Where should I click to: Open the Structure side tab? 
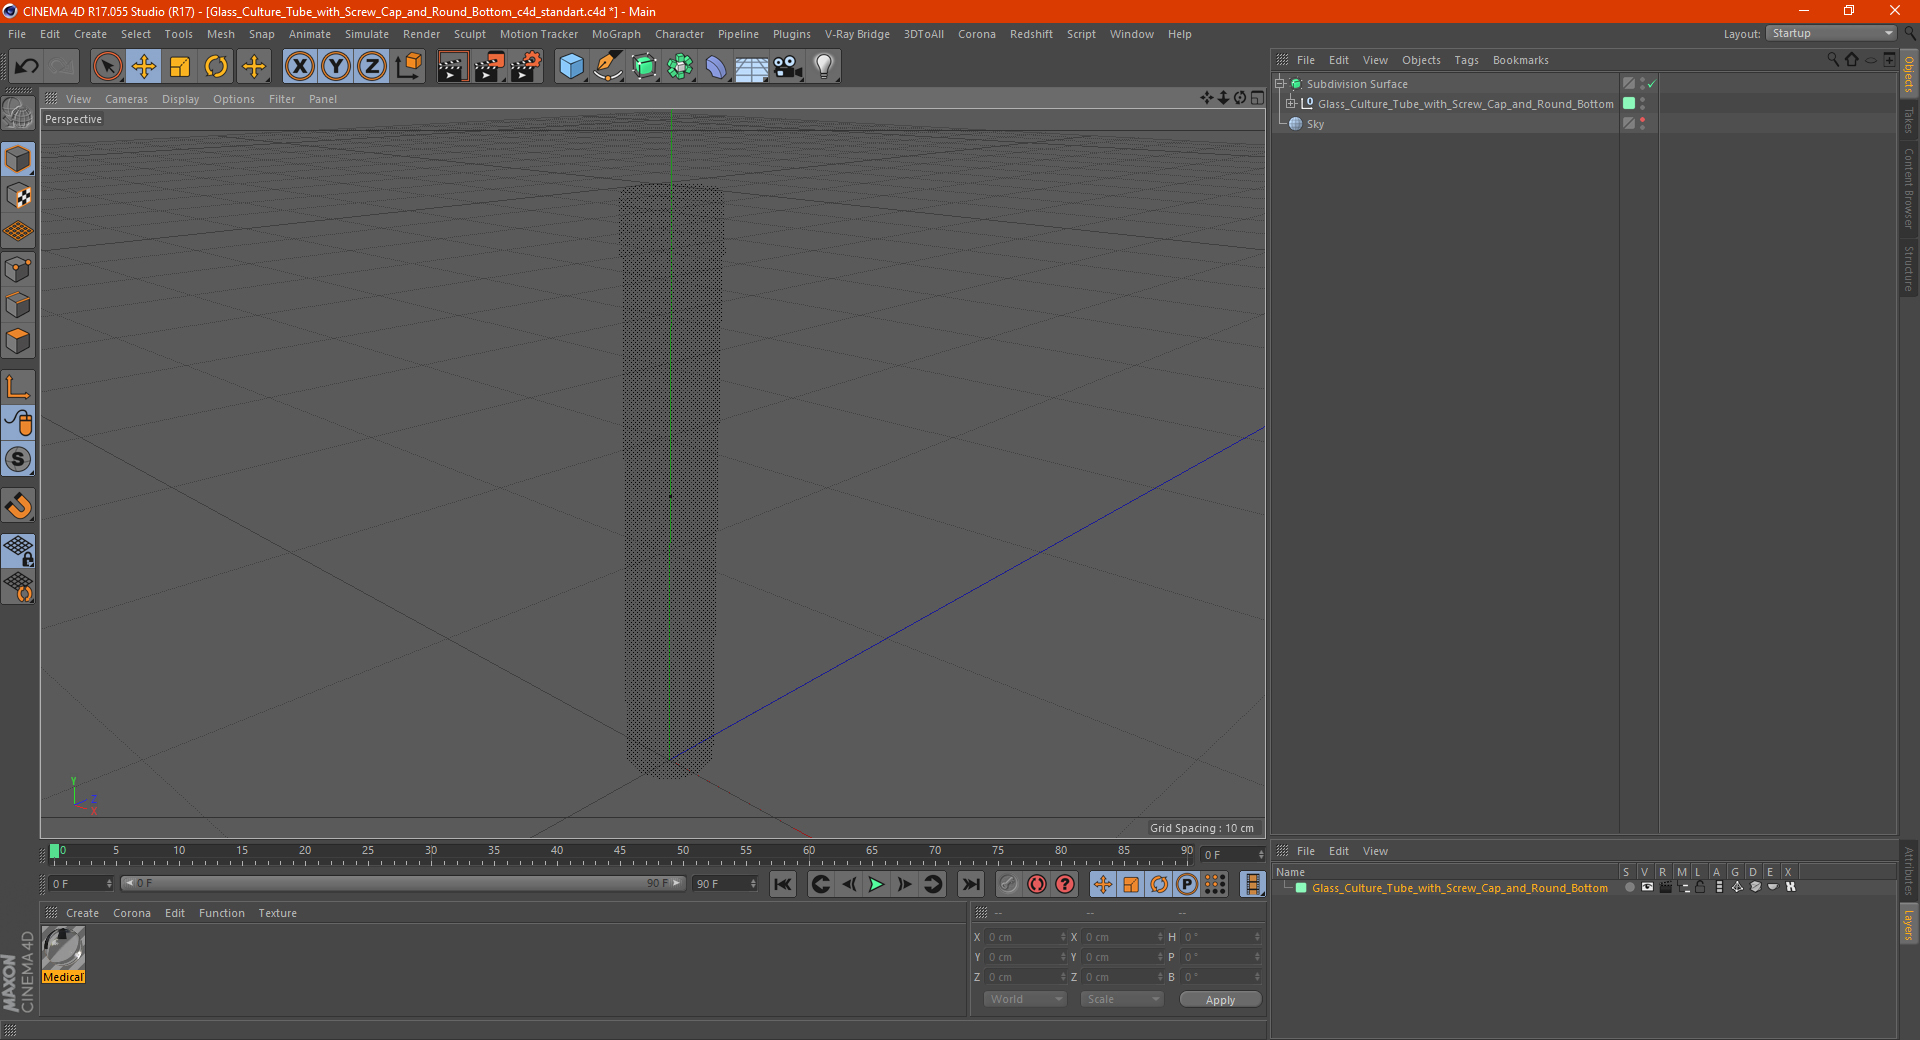click(1908, 268)
